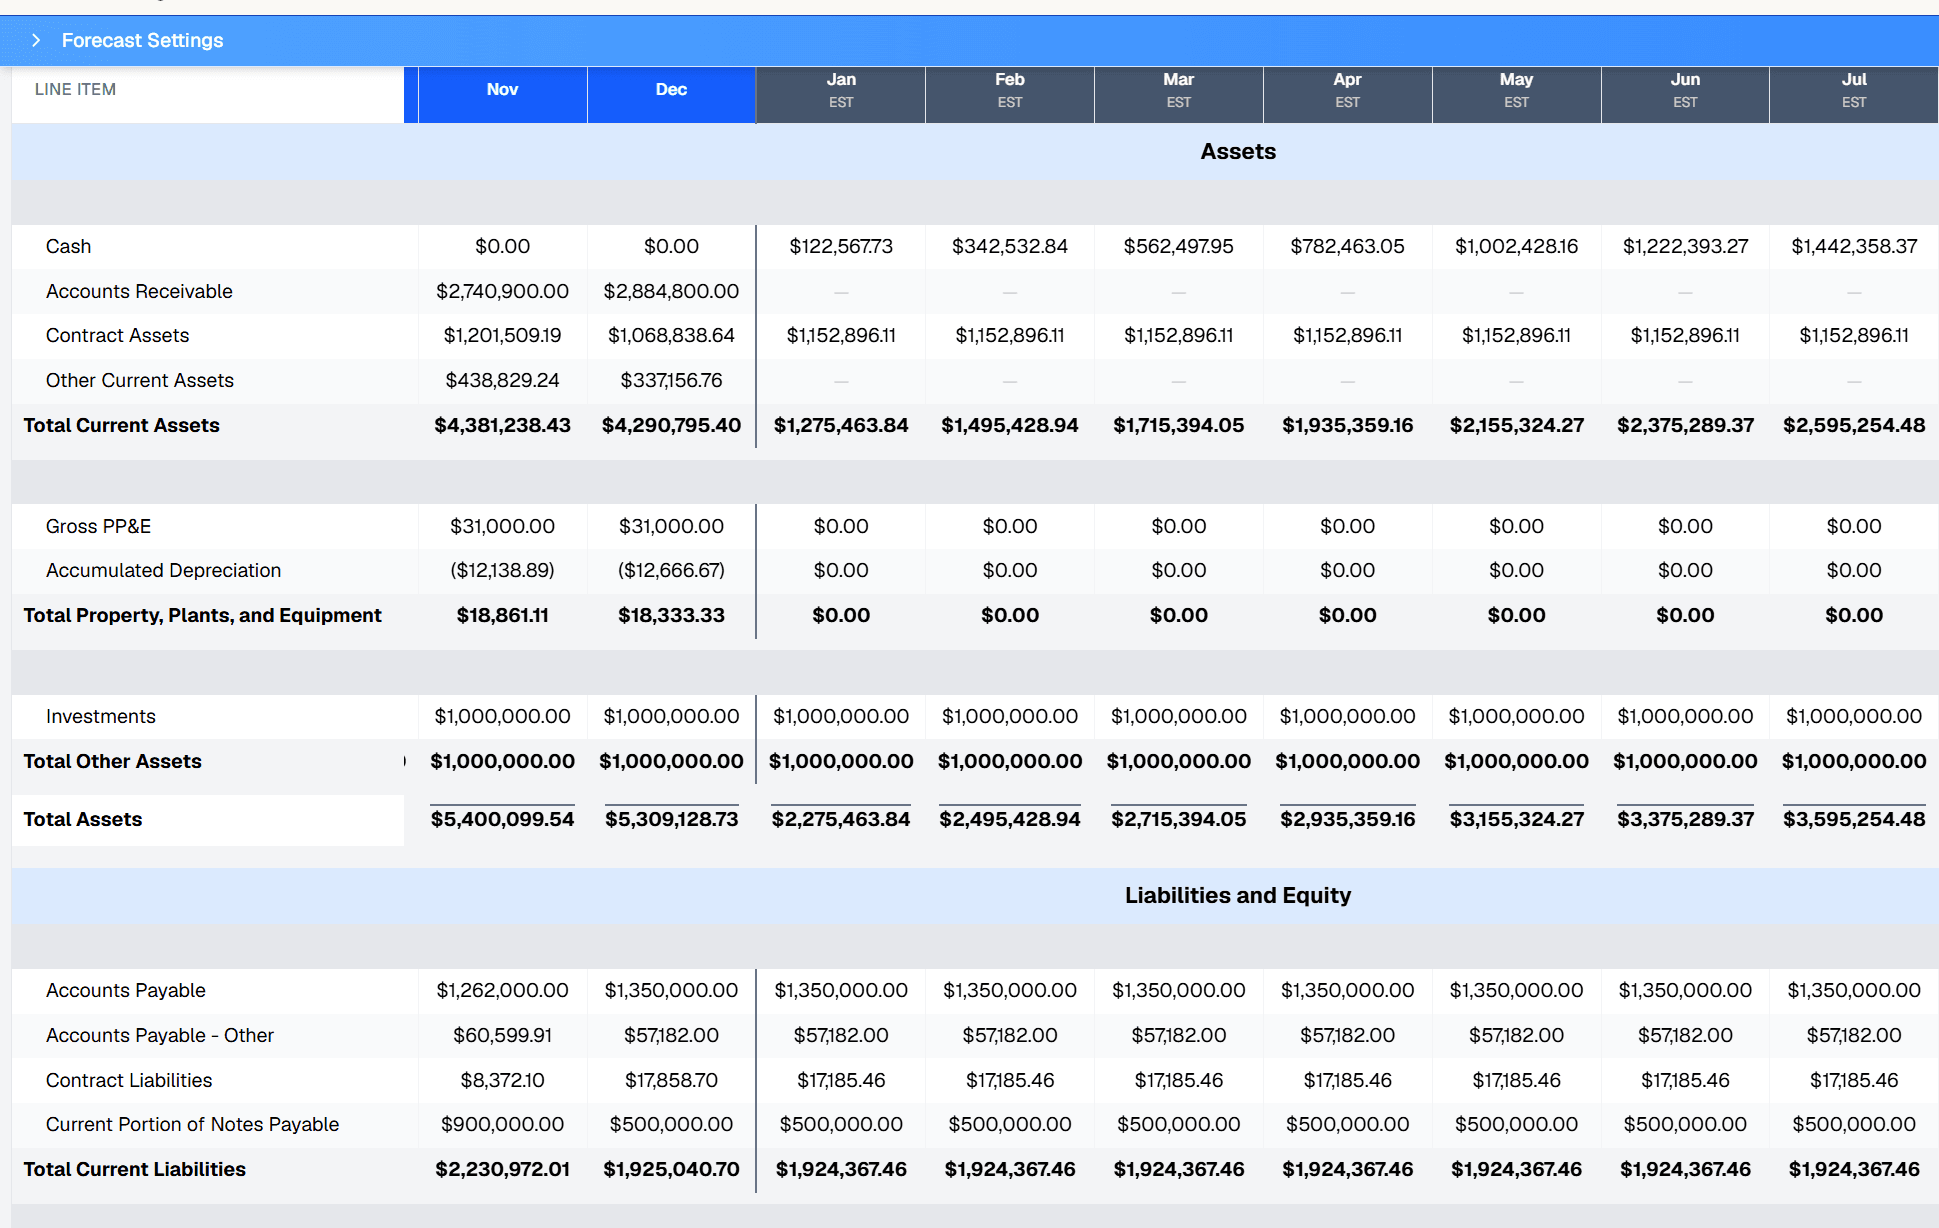
Task: Click Nov Total Current Liabilities $2,230,972.01
Action: [502, 1169]
